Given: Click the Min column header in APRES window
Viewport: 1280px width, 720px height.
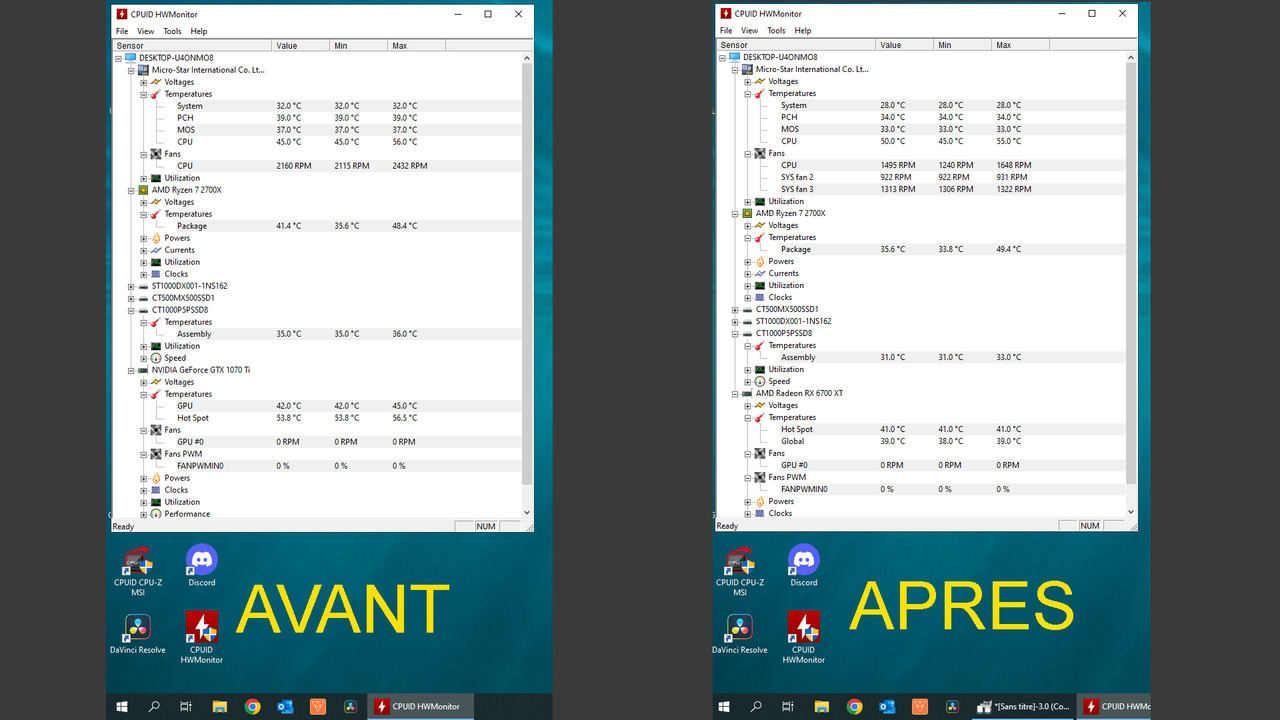Looking at the screenshot, I should 963,45.
